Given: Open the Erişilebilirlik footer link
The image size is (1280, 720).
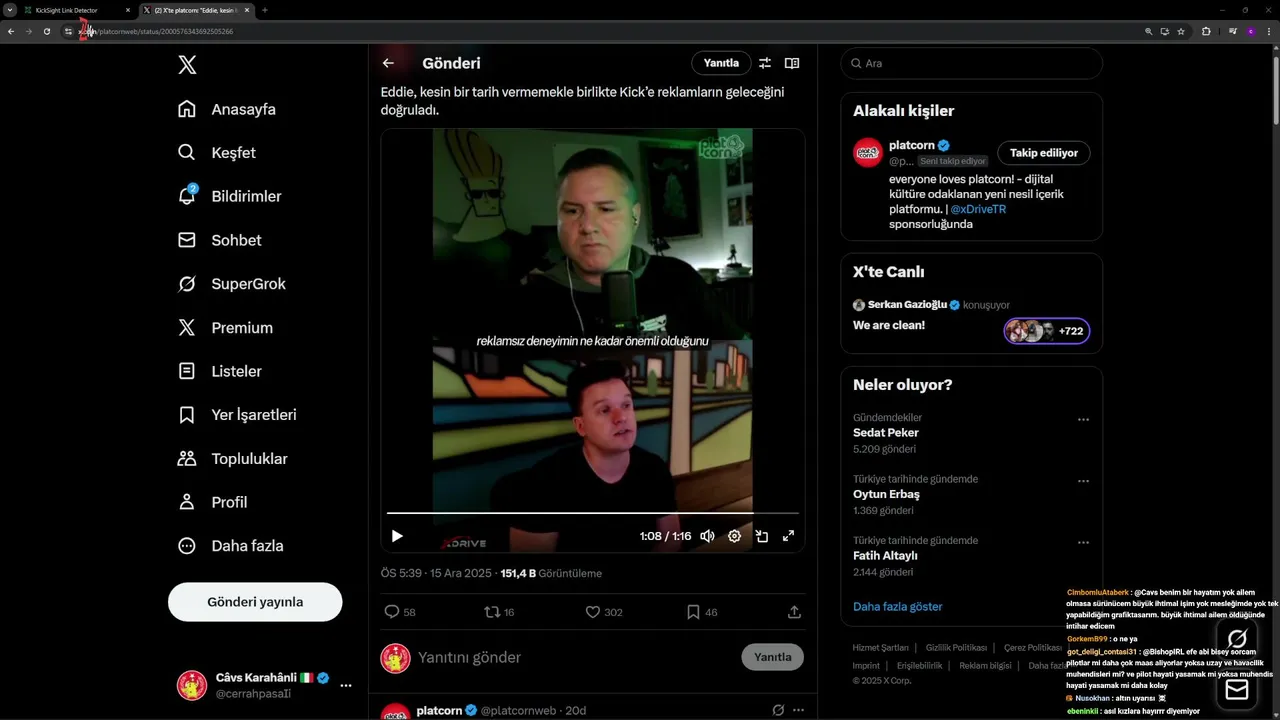Looking at the screenshot, I should click(x=920, y=666).
